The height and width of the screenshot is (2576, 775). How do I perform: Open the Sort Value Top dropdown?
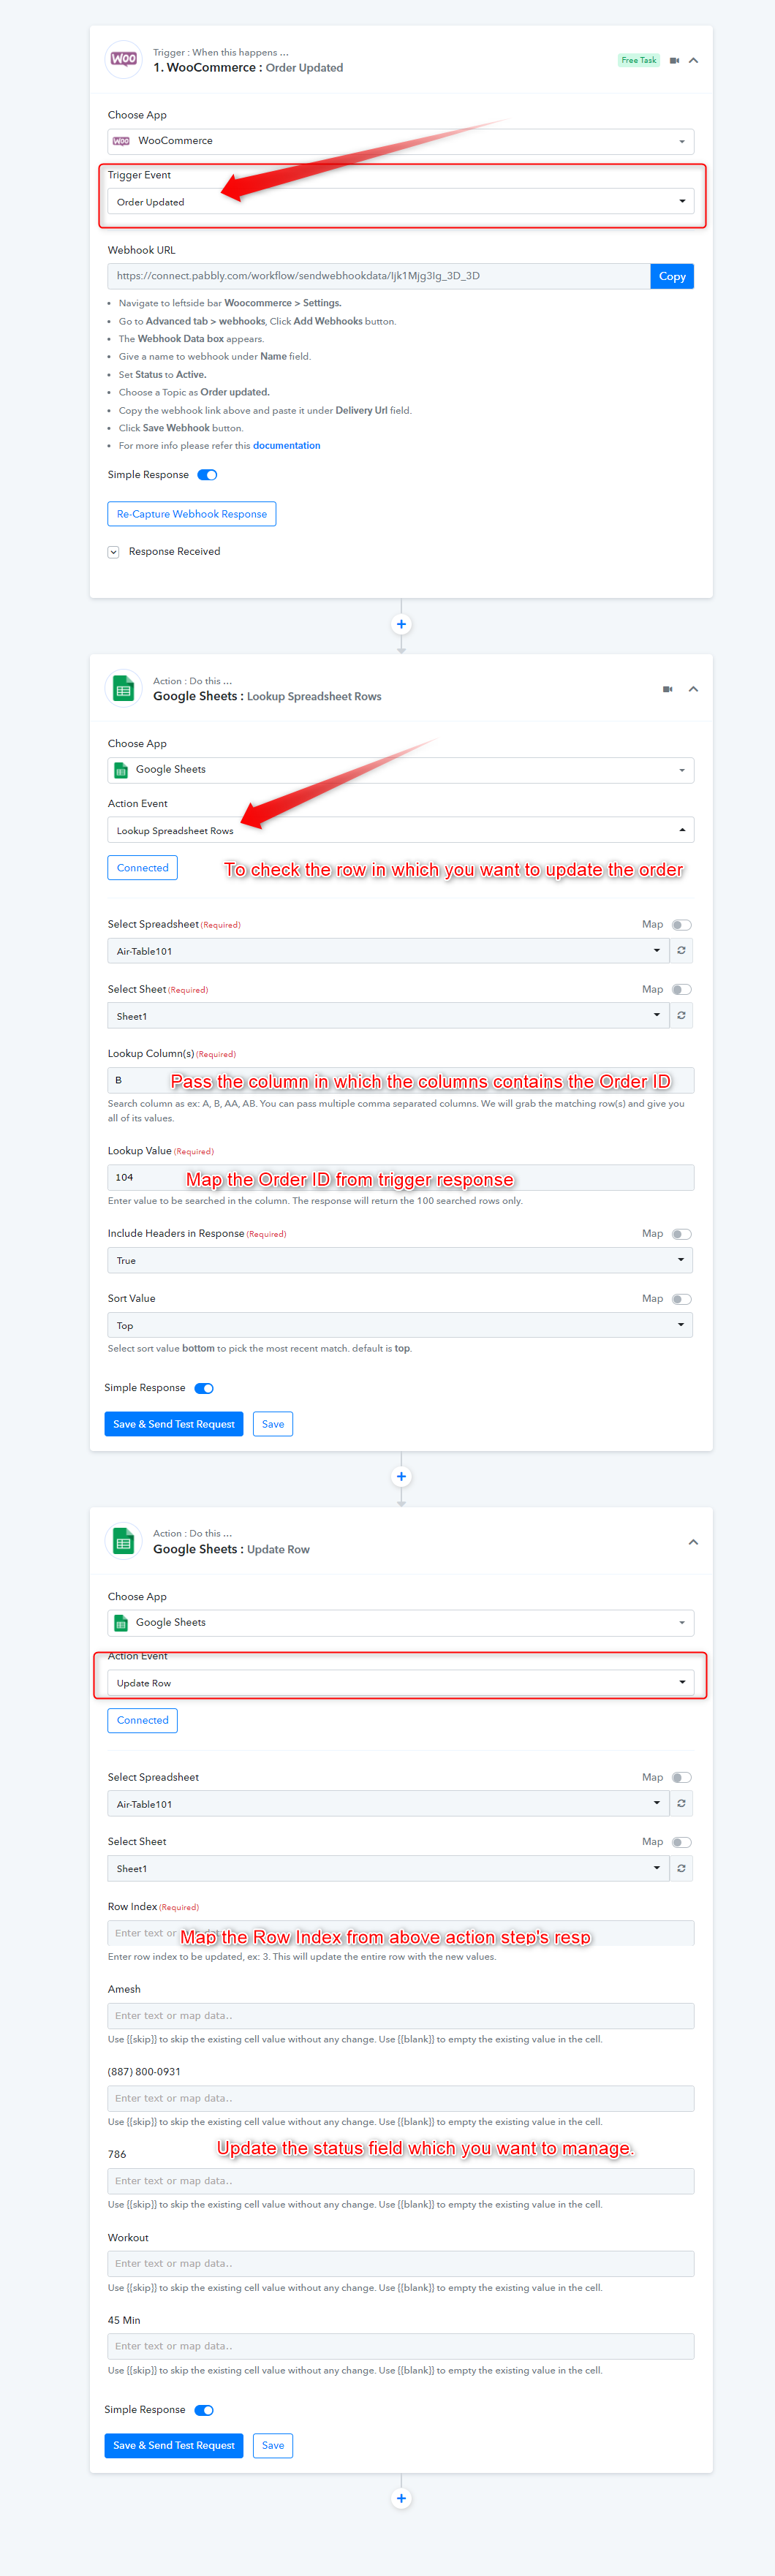[400, 1326]
